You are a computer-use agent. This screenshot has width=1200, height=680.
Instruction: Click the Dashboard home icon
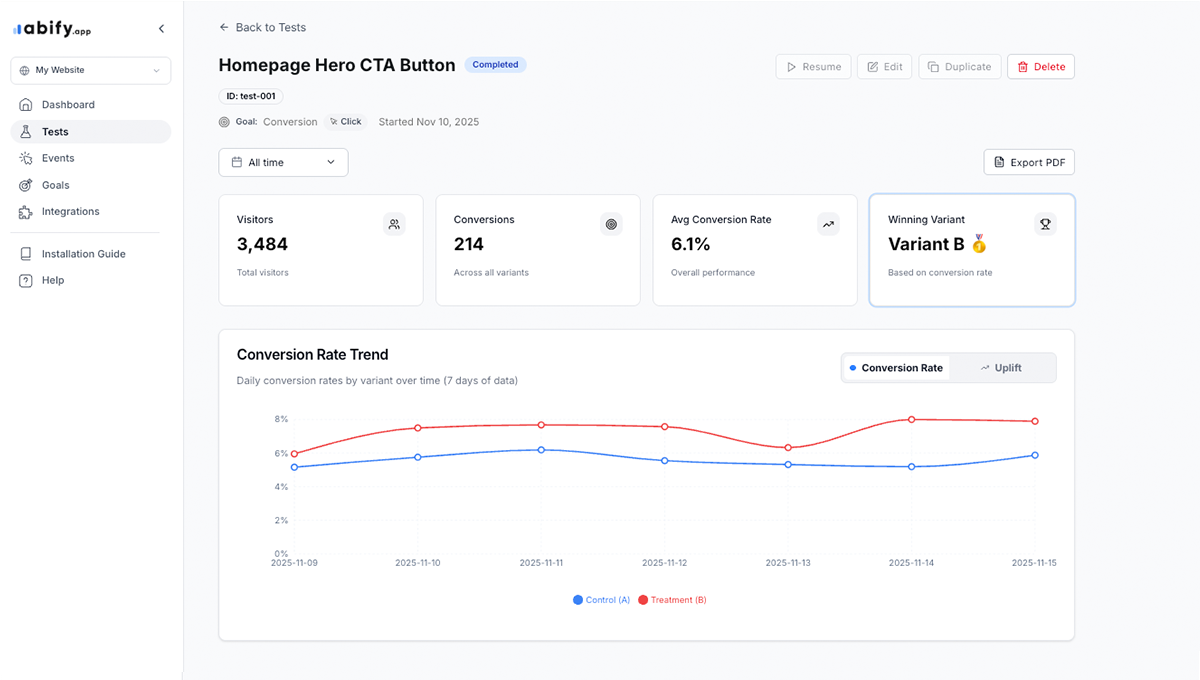point(26,104)
